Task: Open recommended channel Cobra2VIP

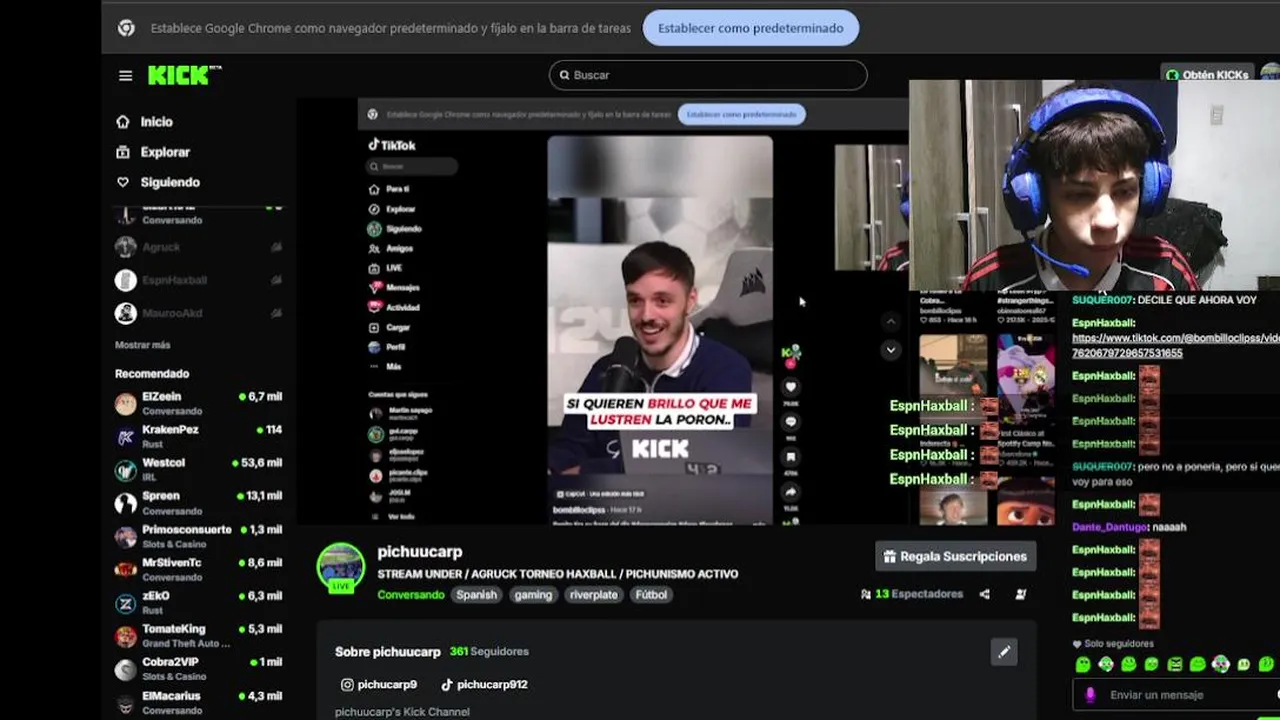Action: 199,669
